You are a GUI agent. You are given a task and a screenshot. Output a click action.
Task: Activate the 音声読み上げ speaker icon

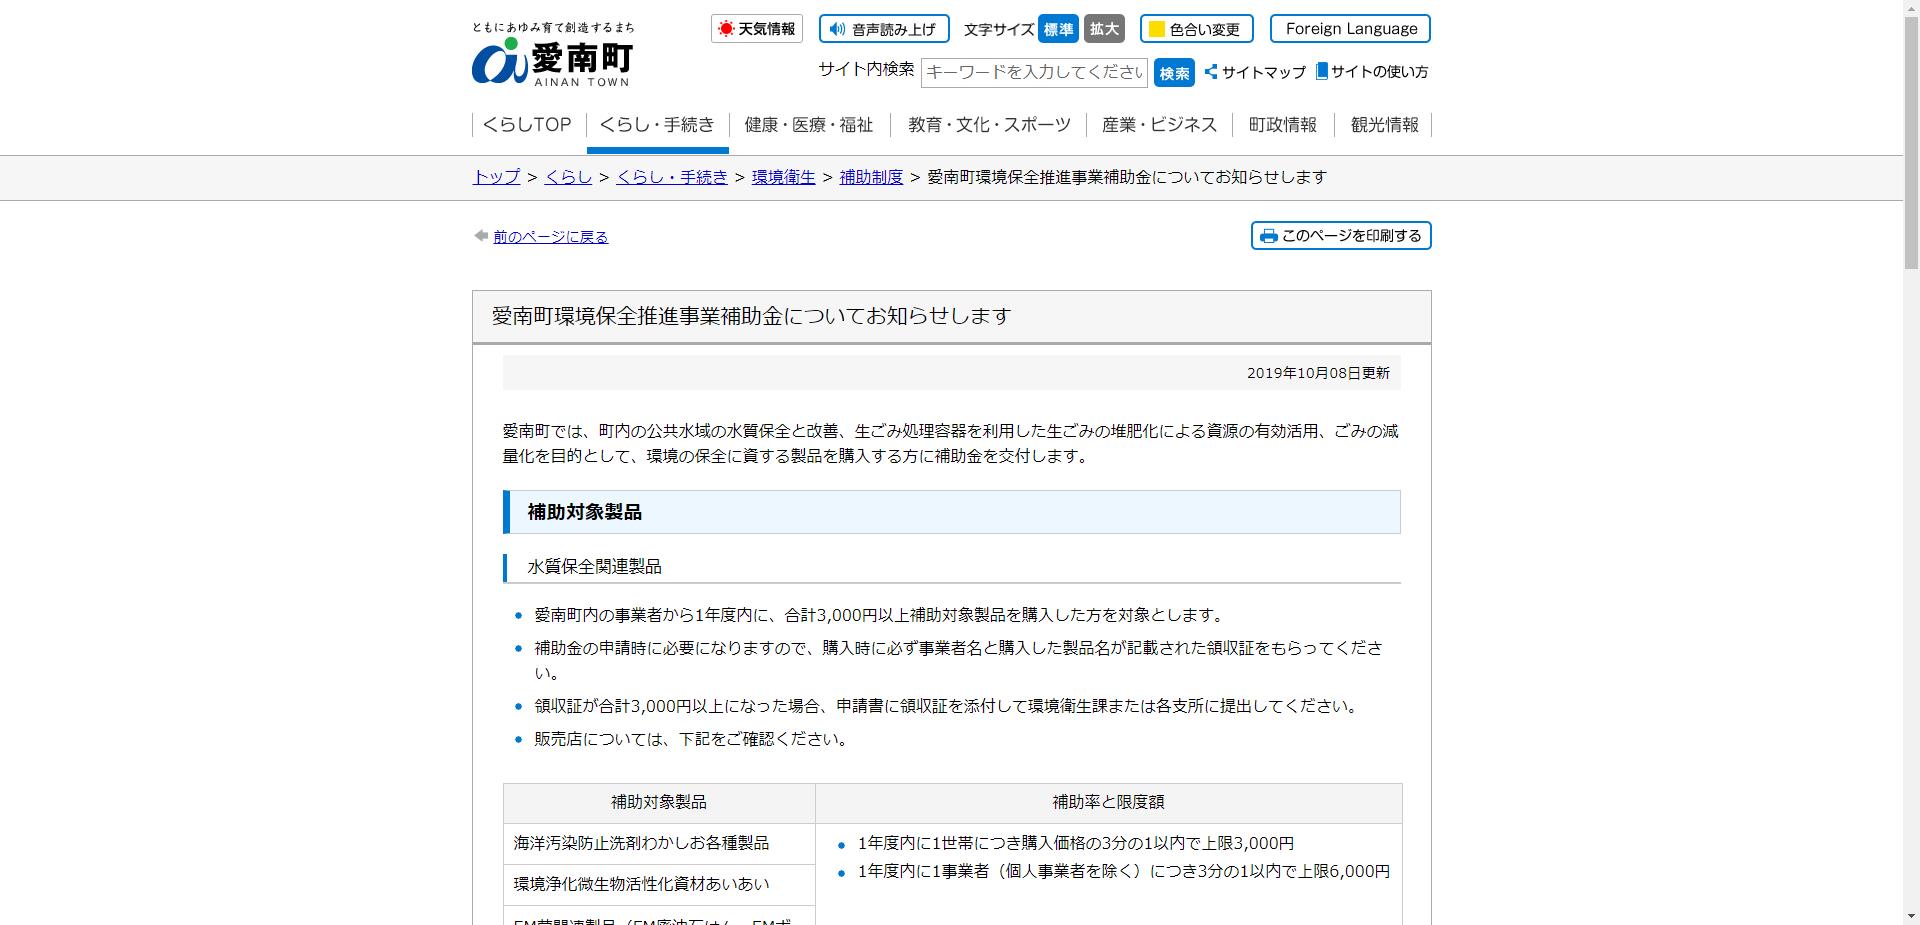(x=836, y=29)
